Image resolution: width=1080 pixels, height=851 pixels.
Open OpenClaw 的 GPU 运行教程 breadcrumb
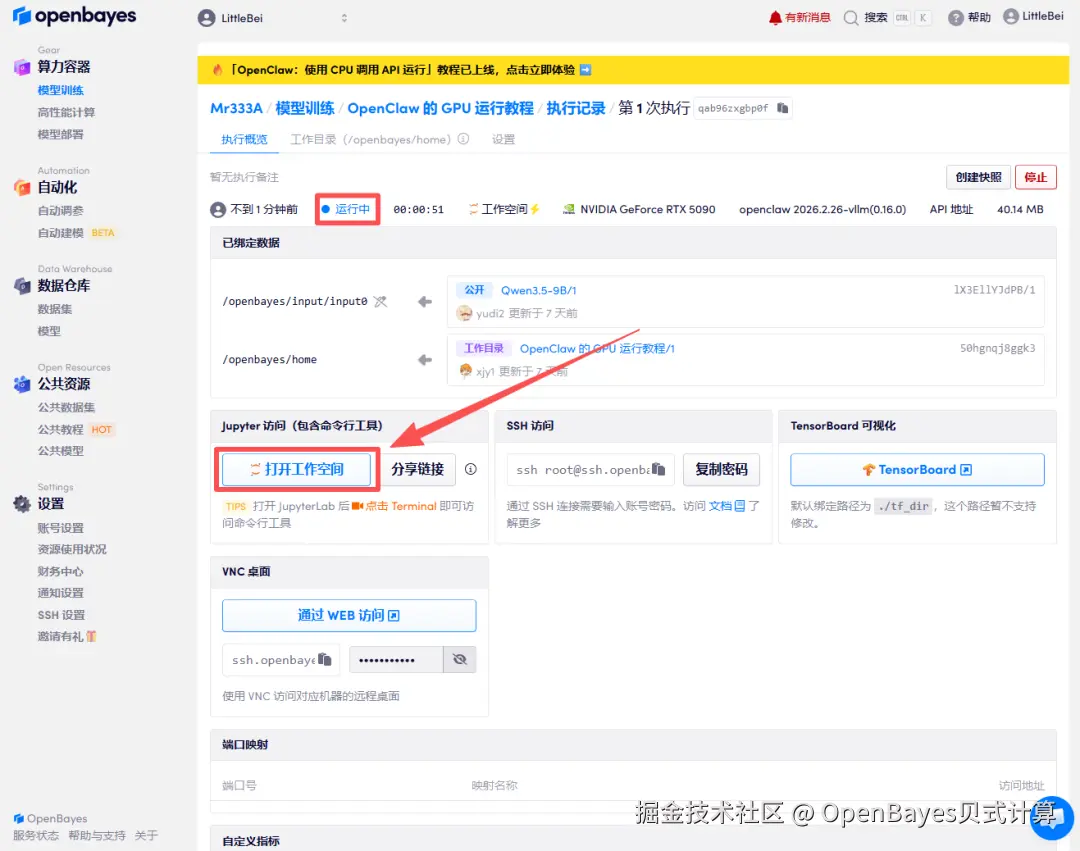point(440,108)
